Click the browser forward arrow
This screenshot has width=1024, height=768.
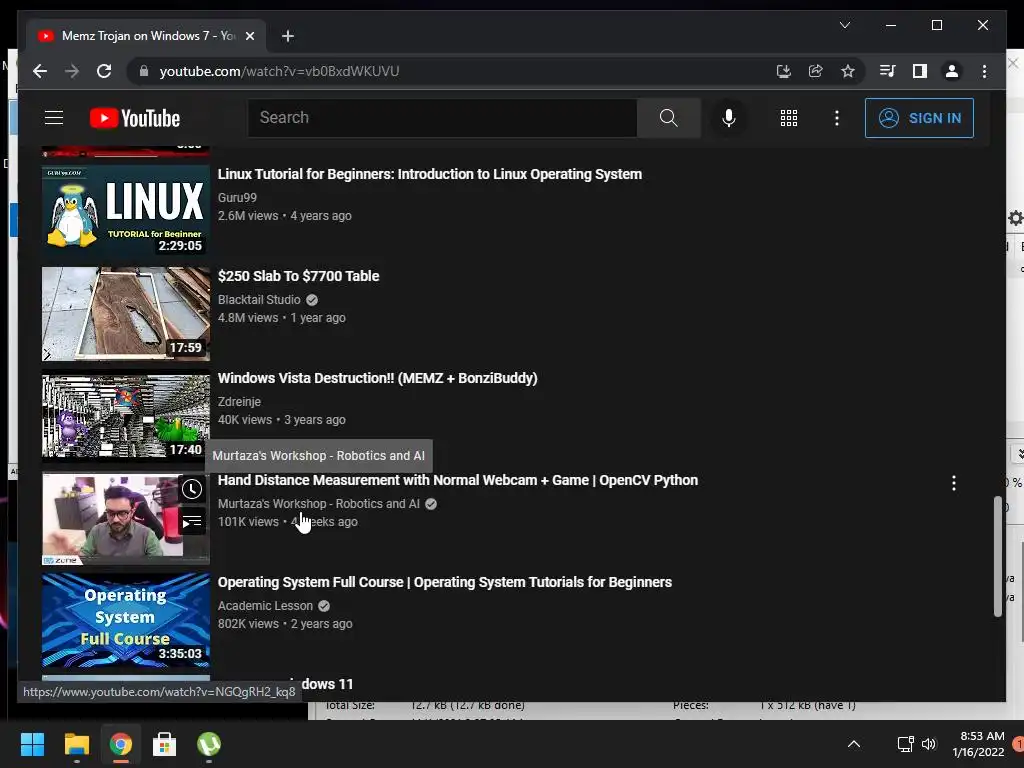[72, 71]
